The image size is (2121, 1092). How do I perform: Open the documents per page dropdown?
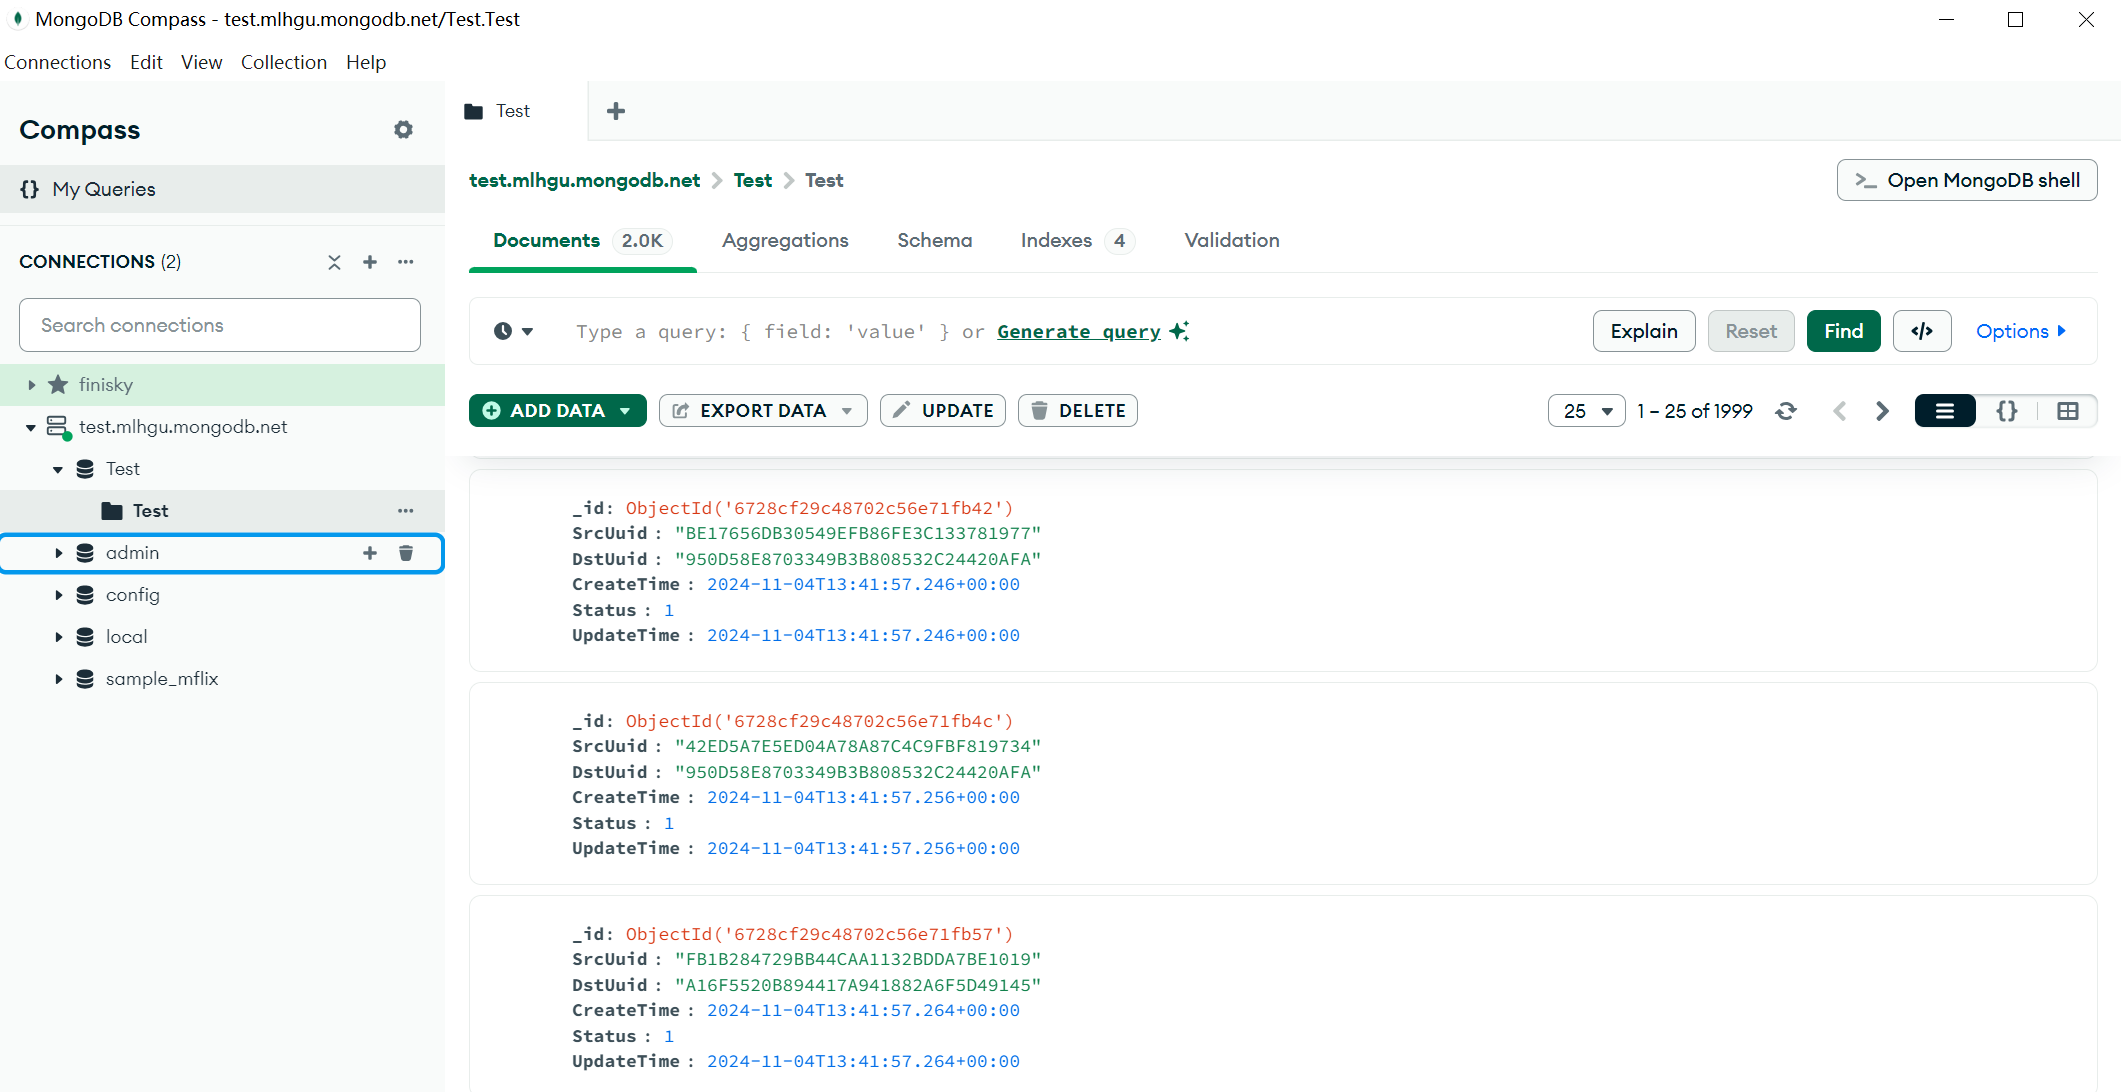[x=1586, y=411]
